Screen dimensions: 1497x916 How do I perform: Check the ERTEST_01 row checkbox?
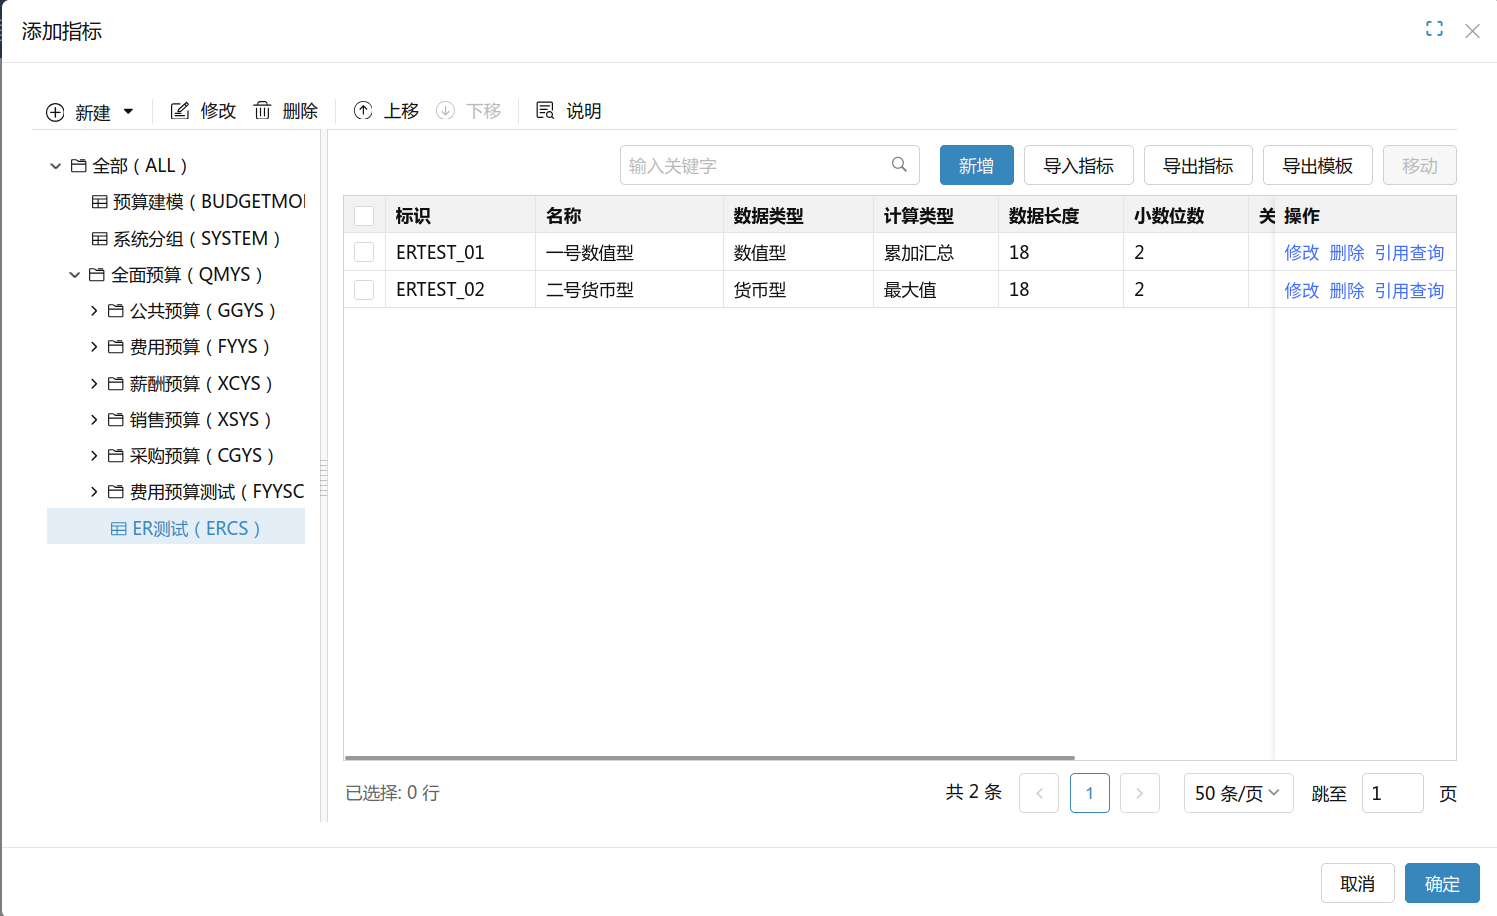click(x=364, y=253)
